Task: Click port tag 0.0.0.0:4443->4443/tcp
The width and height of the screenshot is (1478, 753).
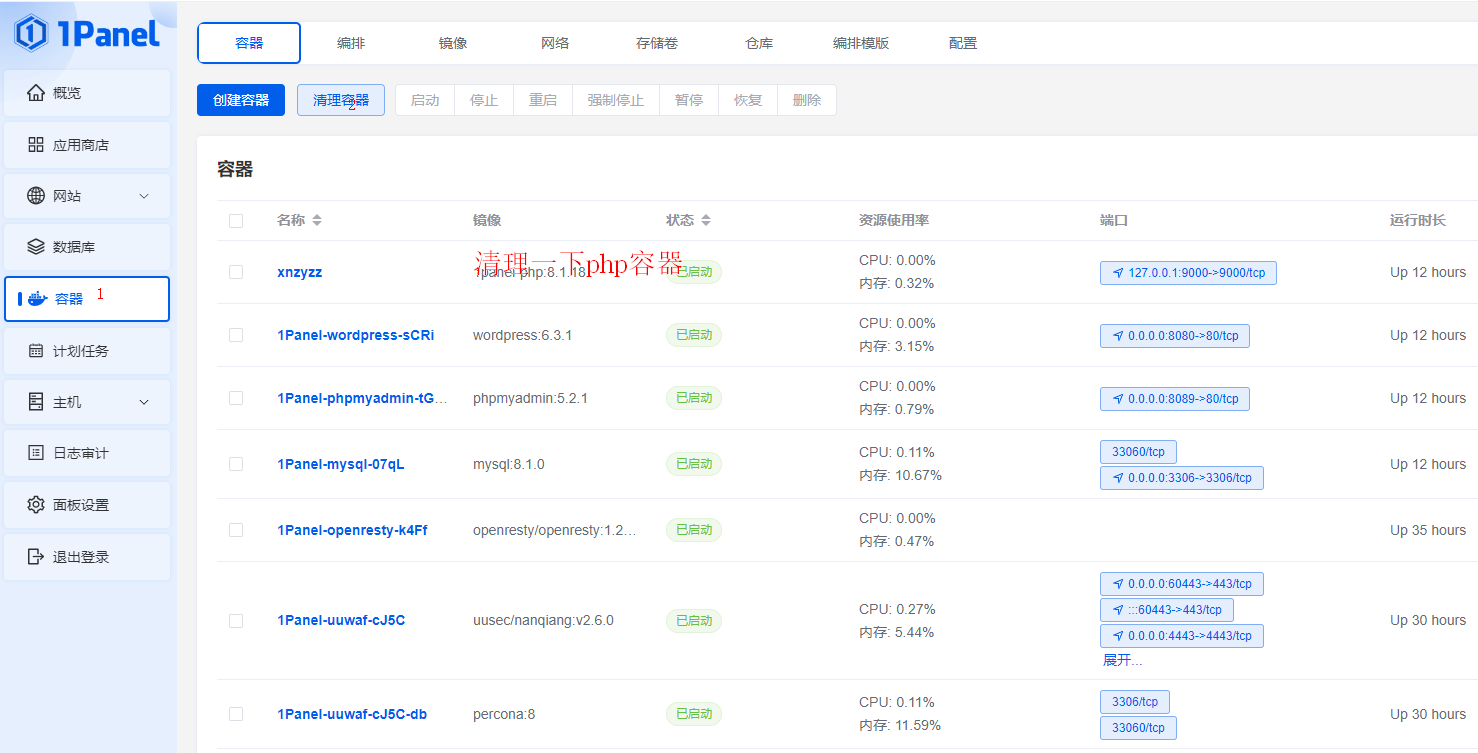Action: (1182, 636)
